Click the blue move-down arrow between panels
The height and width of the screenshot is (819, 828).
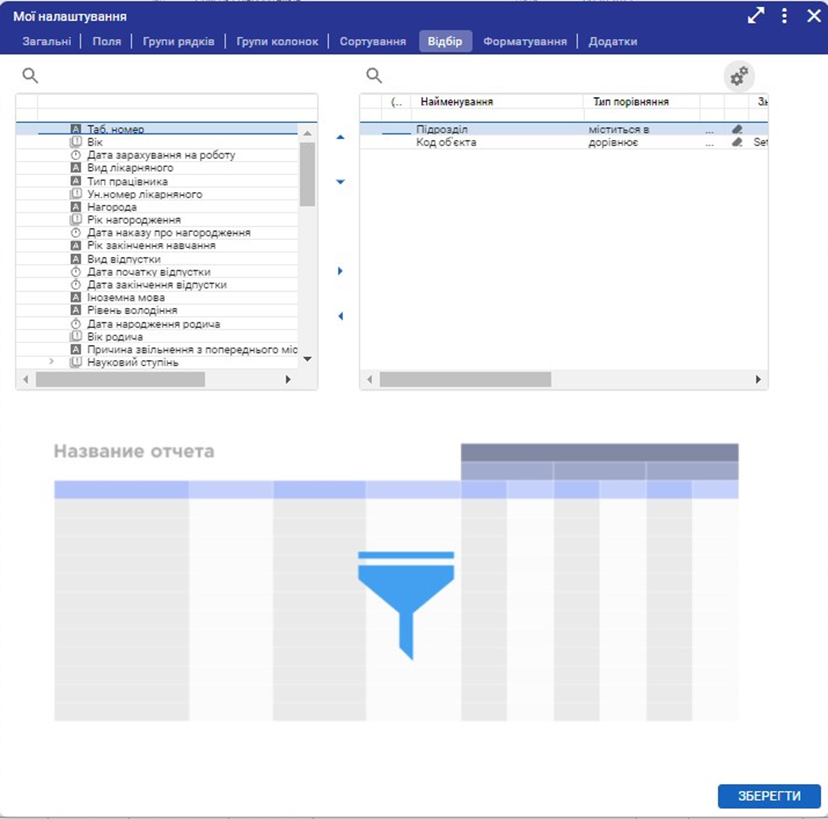340,182
